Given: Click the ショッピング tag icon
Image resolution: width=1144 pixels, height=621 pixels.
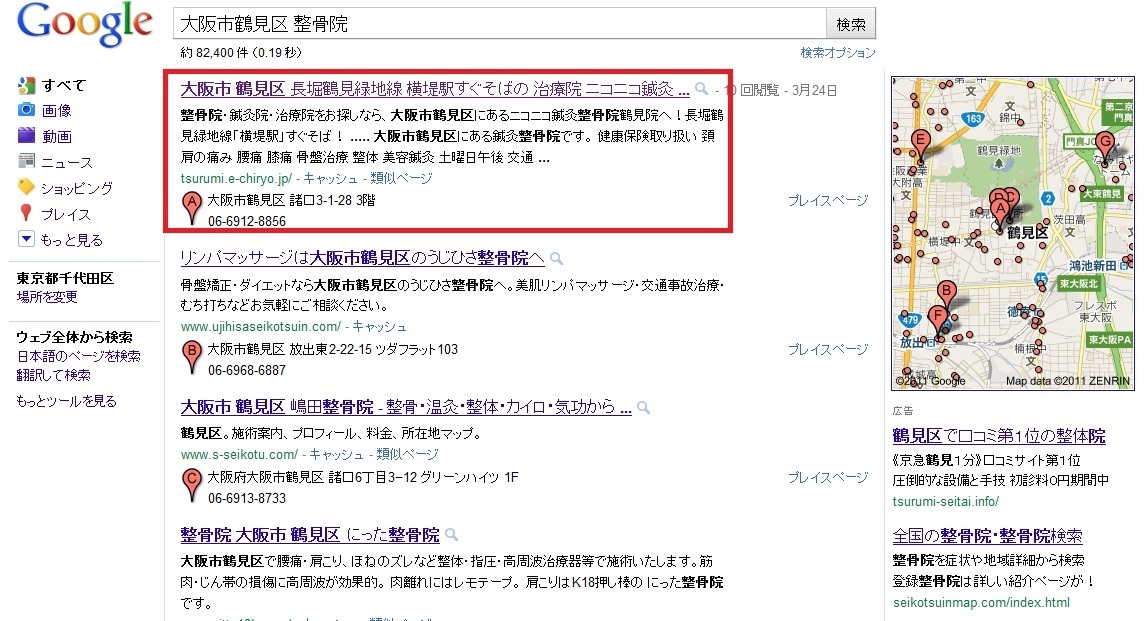Looking at the screenshot, I should coord(26,187).
